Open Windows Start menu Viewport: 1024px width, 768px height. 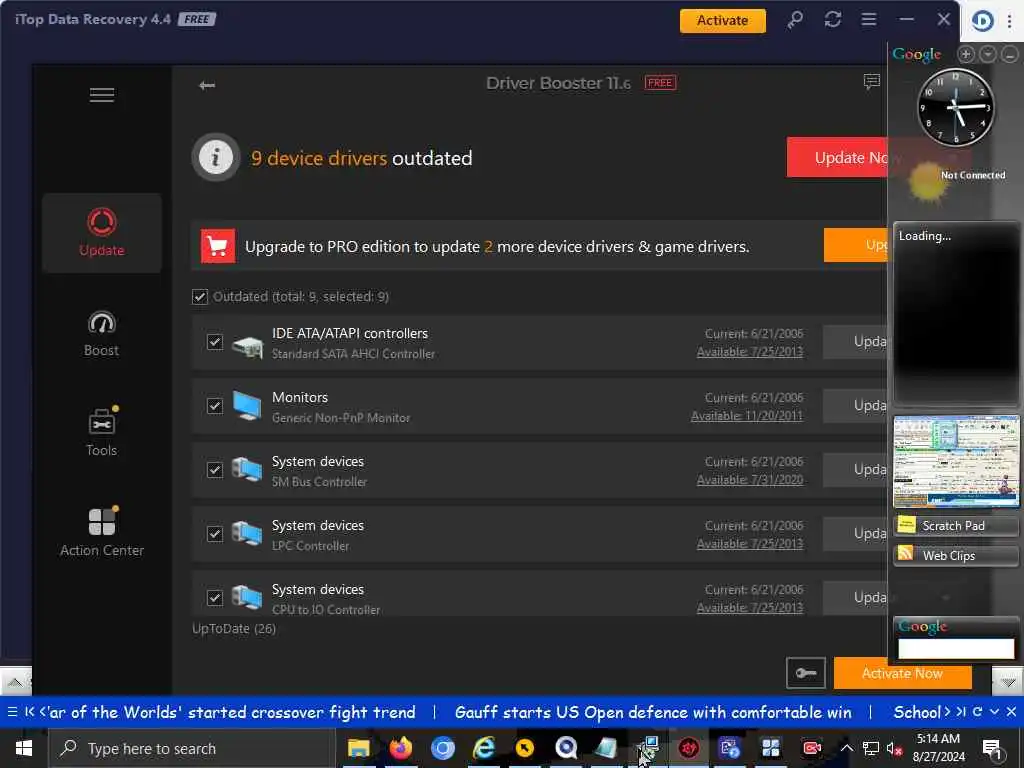[x=24, y=748]
